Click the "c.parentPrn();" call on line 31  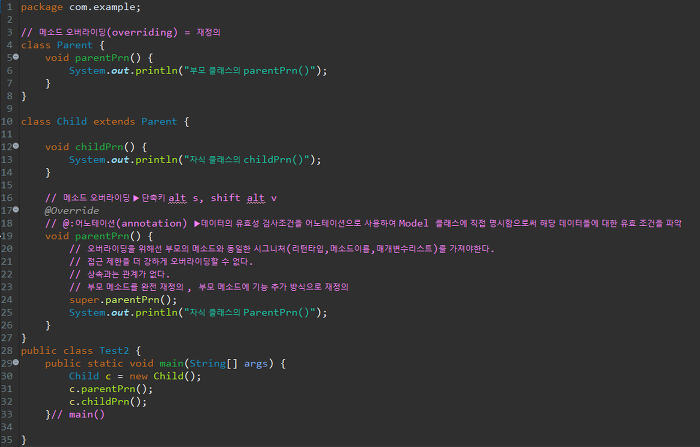(x=111, y=389)
